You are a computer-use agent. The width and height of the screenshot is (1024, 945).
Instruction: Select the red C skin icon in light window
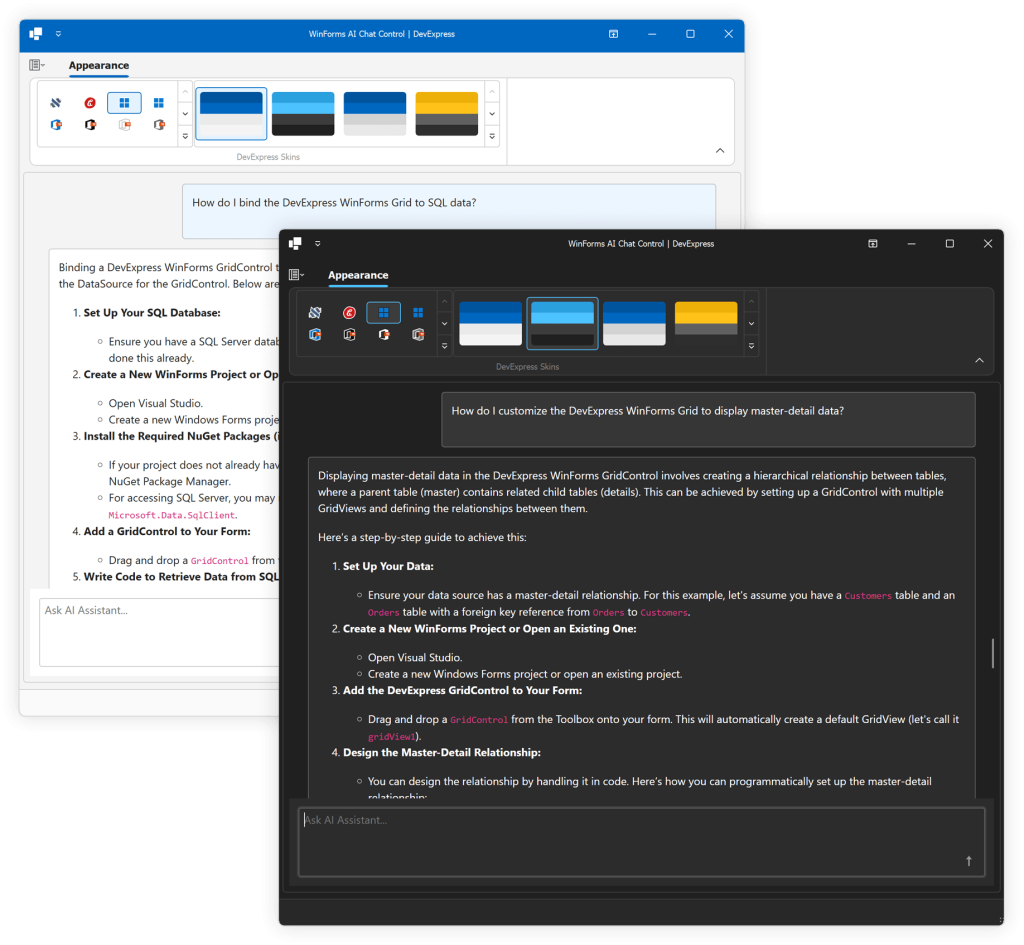(x=91, y=103)
